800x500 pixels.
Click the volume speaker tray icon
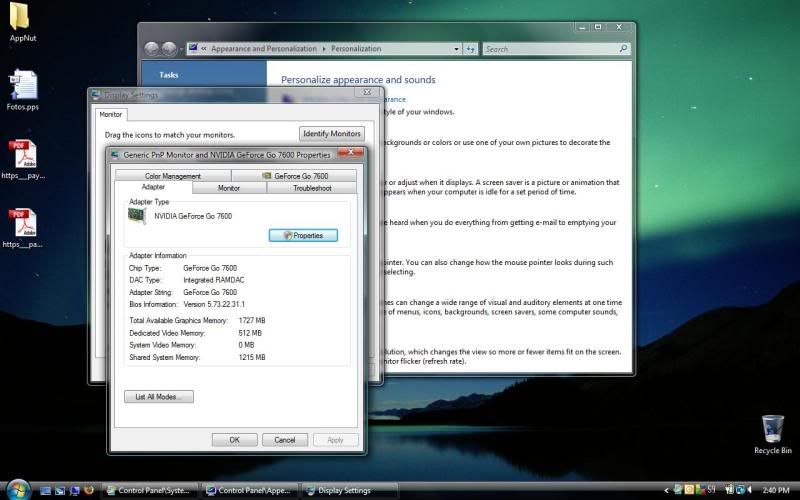coord(751,490)
